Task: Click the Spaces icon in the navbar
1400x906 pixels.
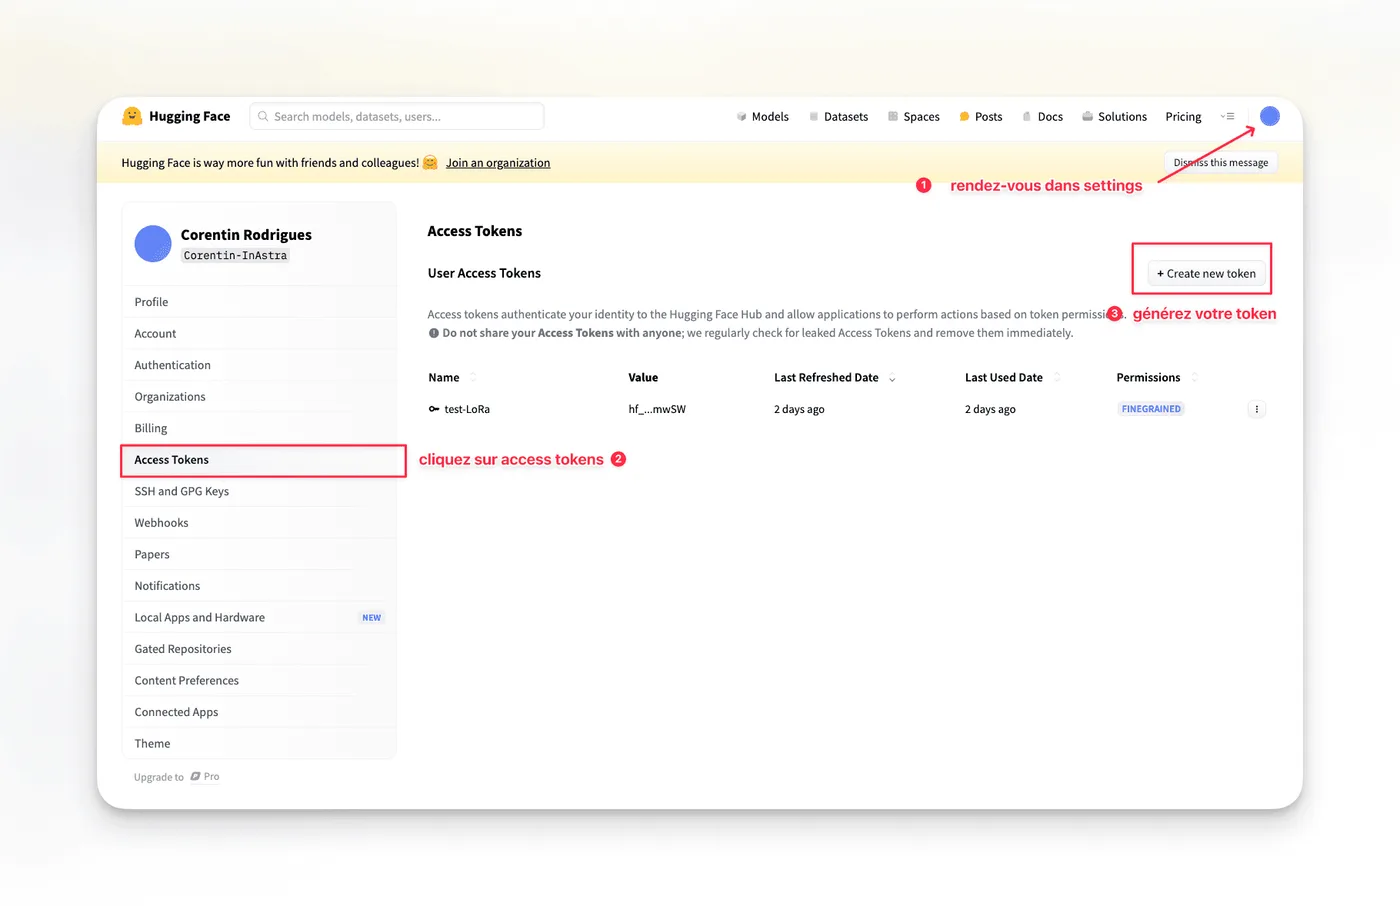Action: coord(893,117)
